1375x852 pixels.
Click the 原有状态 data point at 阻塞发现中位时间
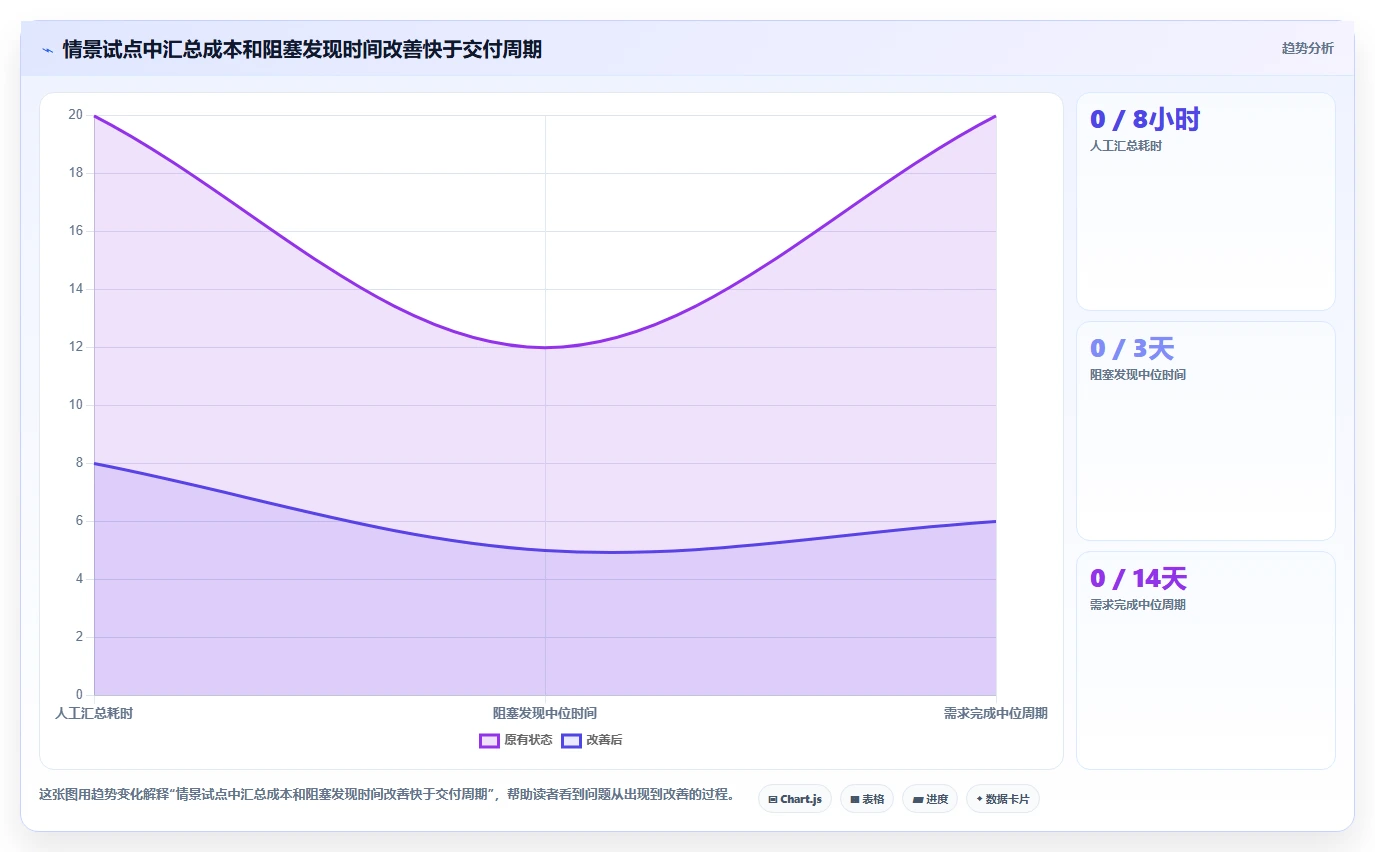tap(545, 347)
